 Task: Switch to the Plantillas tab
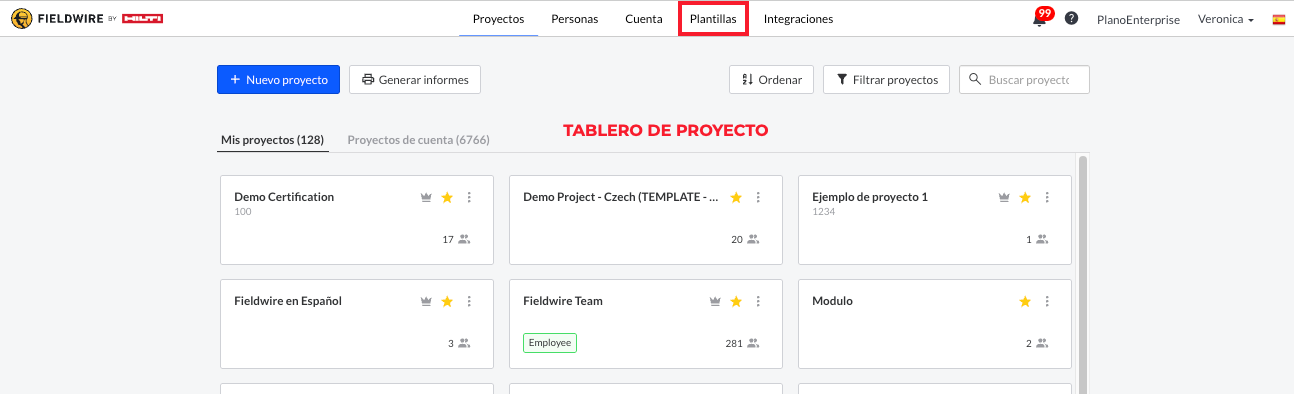[713, 19]
